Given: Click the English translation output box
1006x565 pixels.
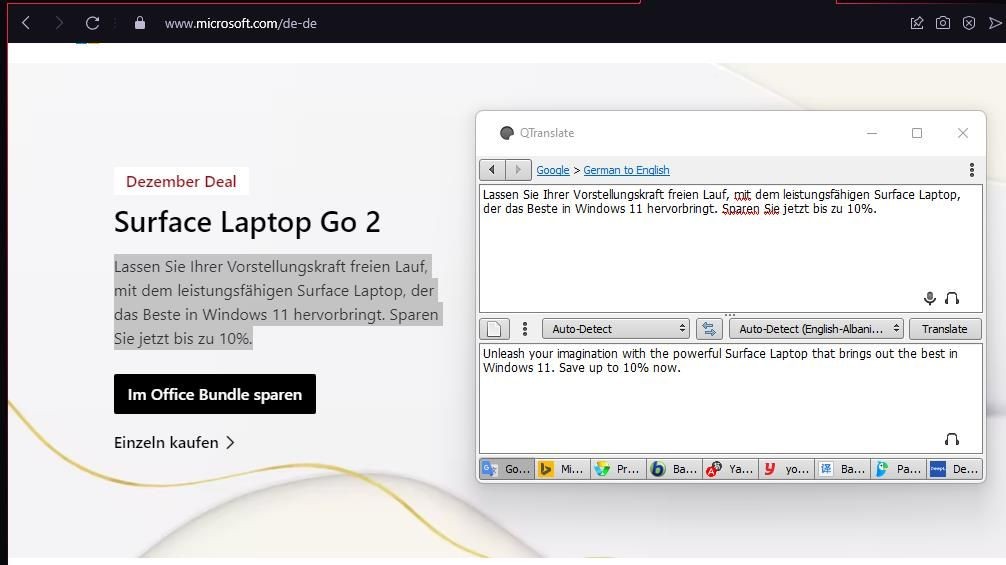Looking at the screenshot, I should (x=730, y=398).
